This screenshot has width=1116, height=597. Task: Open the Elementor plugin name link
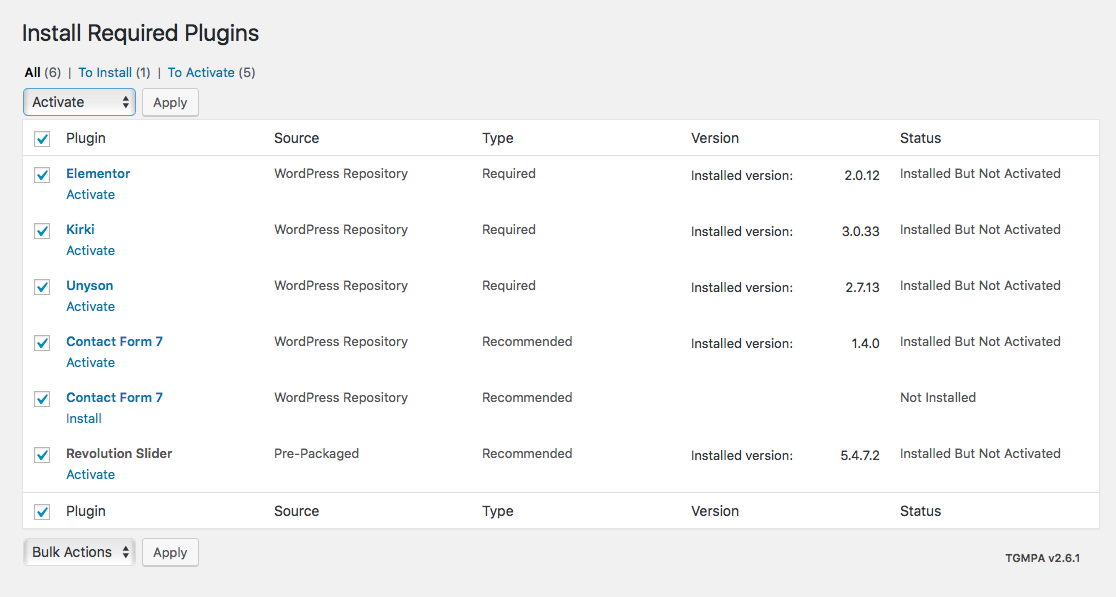98,174
